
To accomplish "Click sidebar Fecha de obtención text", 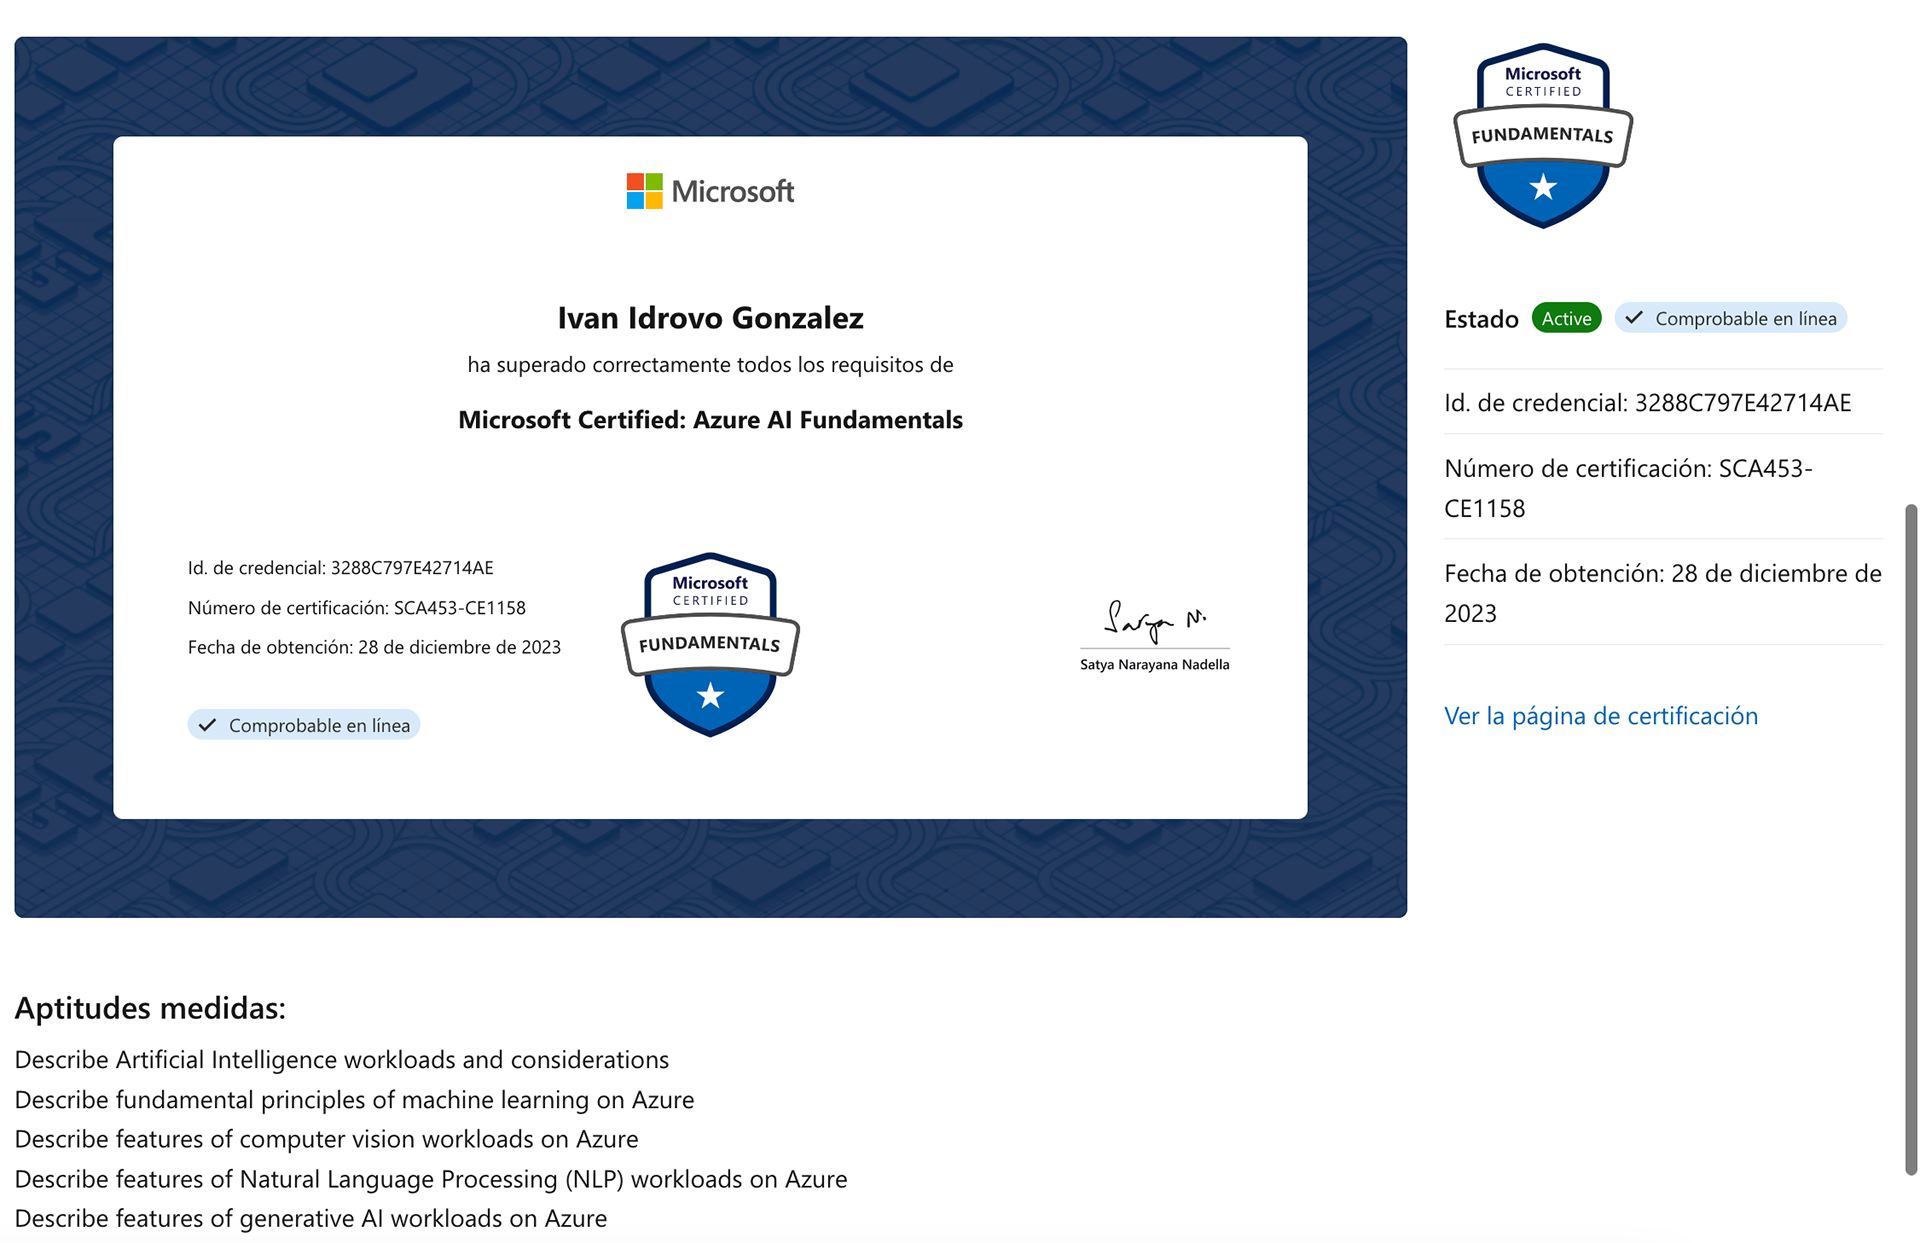I will 1663,593.
